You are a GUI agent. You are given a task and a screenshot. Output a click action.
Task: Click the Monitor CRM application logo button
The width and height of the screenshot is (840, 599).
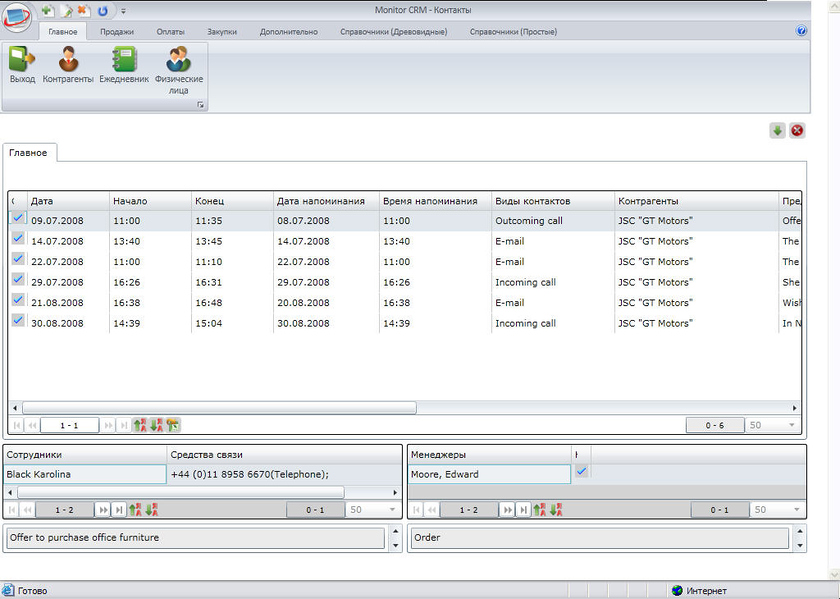pyautogui.click(x=18, y=18)
